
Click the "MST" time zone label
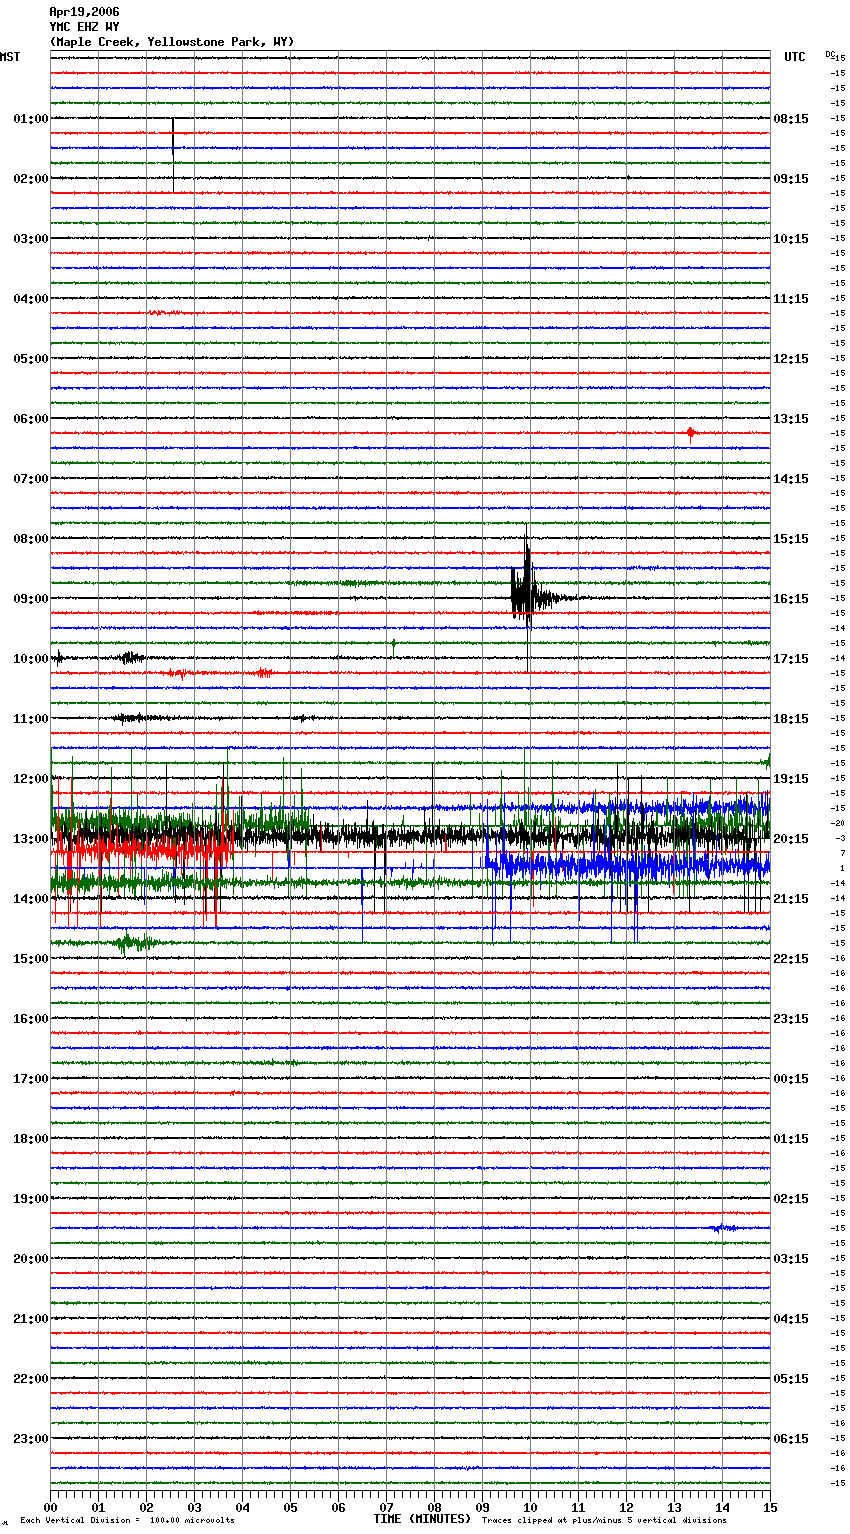point(10,57)
